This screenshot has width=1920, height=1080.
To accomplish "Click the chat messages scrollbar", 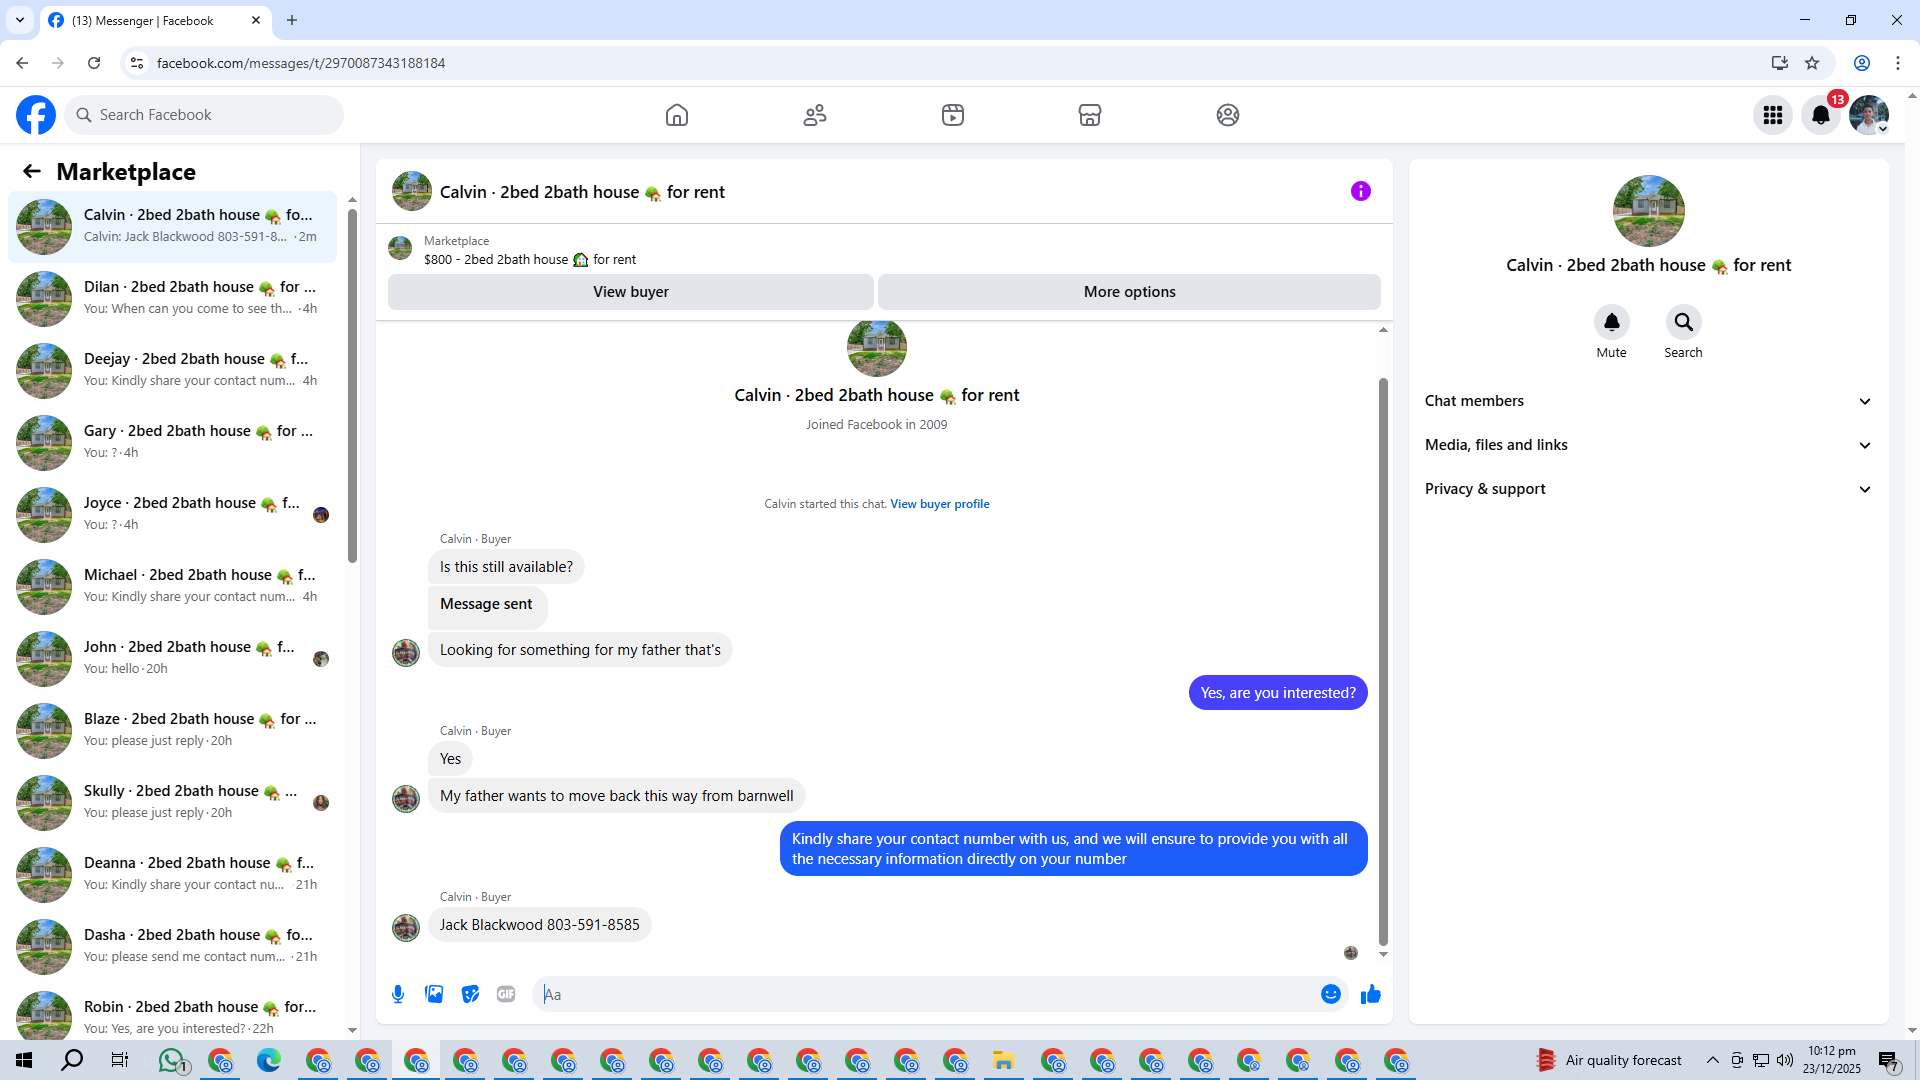I will pyautogui.click(x=1383, y=660).
